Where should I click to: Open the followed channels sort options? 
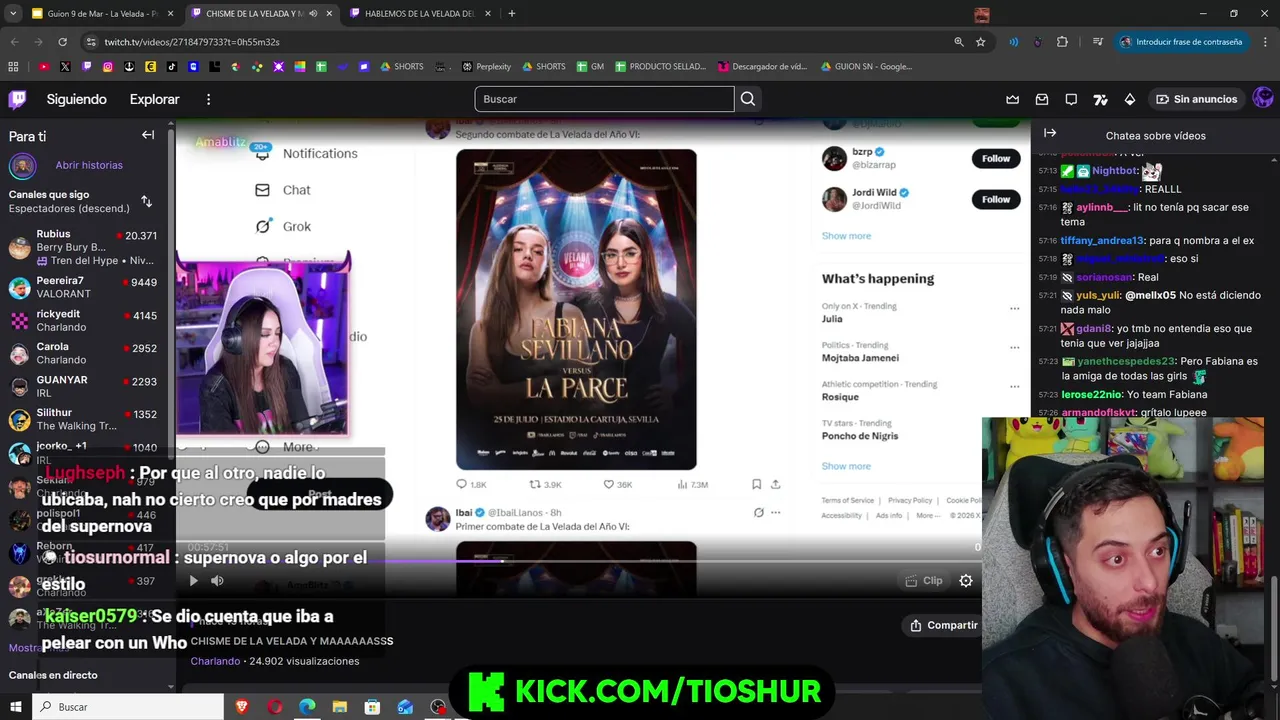[146, 201]
